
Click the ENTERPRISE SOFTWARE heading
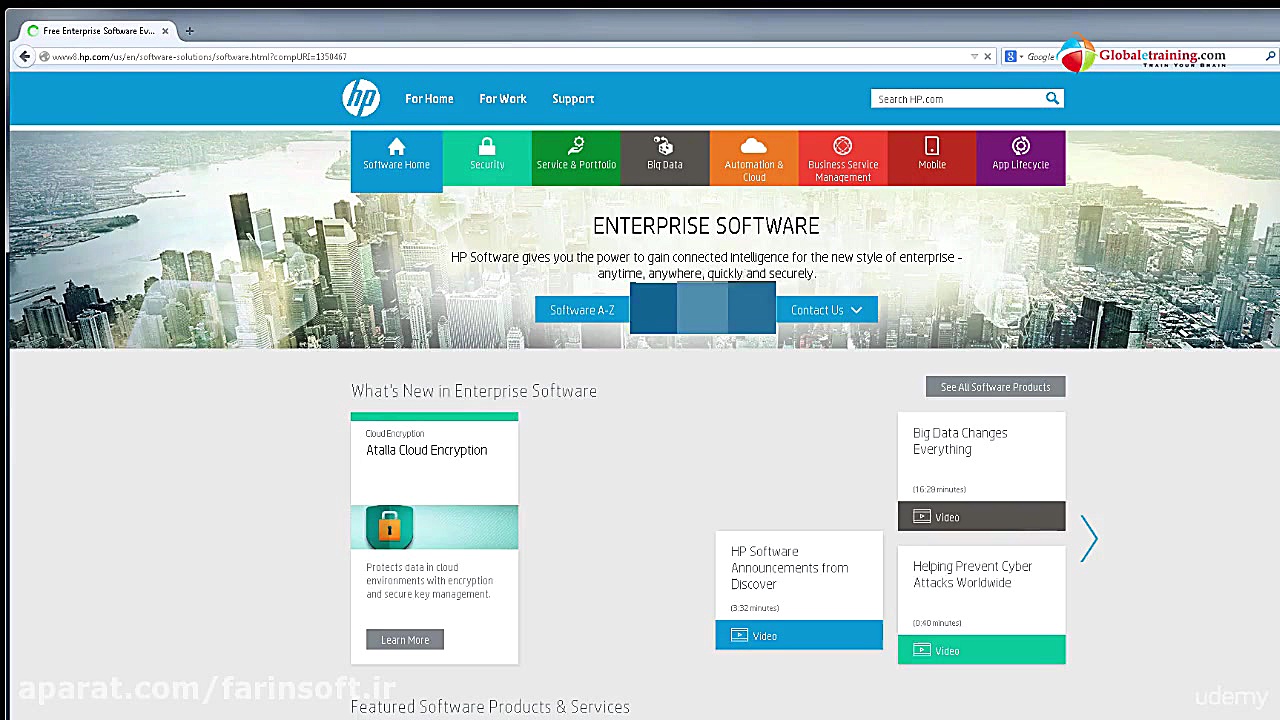coord(706,226)
